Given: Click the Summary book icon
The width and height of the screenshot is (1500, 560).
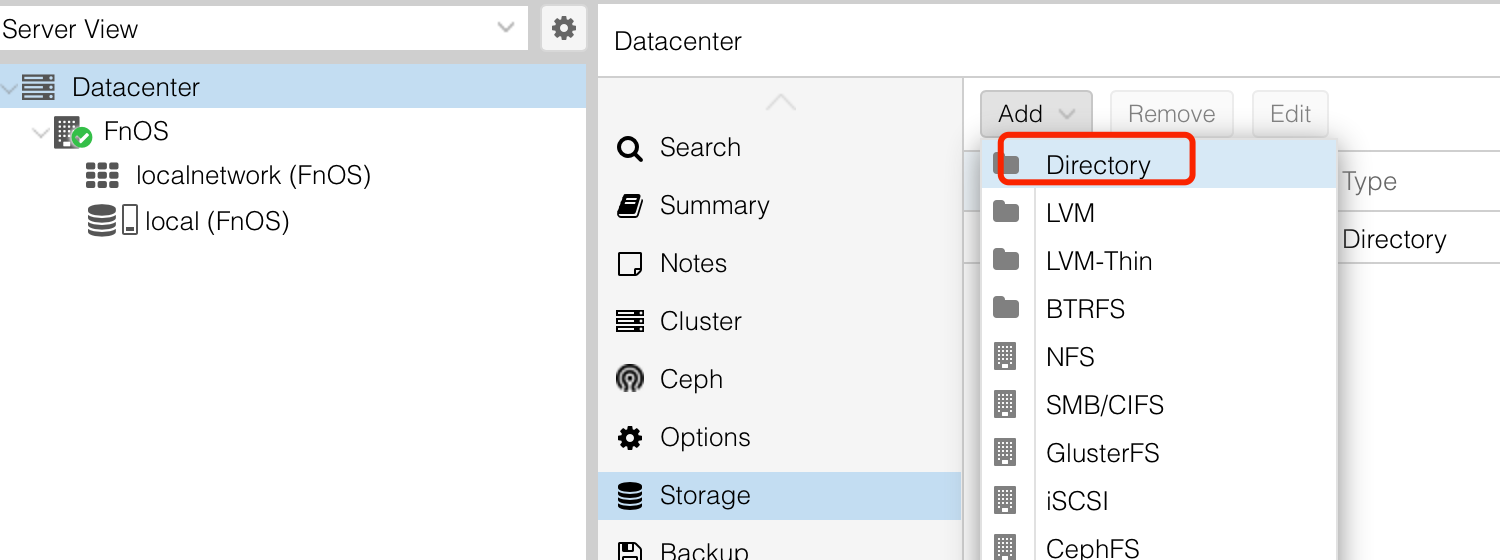Looking at the screenshot, I should click(x=629, y=206).
